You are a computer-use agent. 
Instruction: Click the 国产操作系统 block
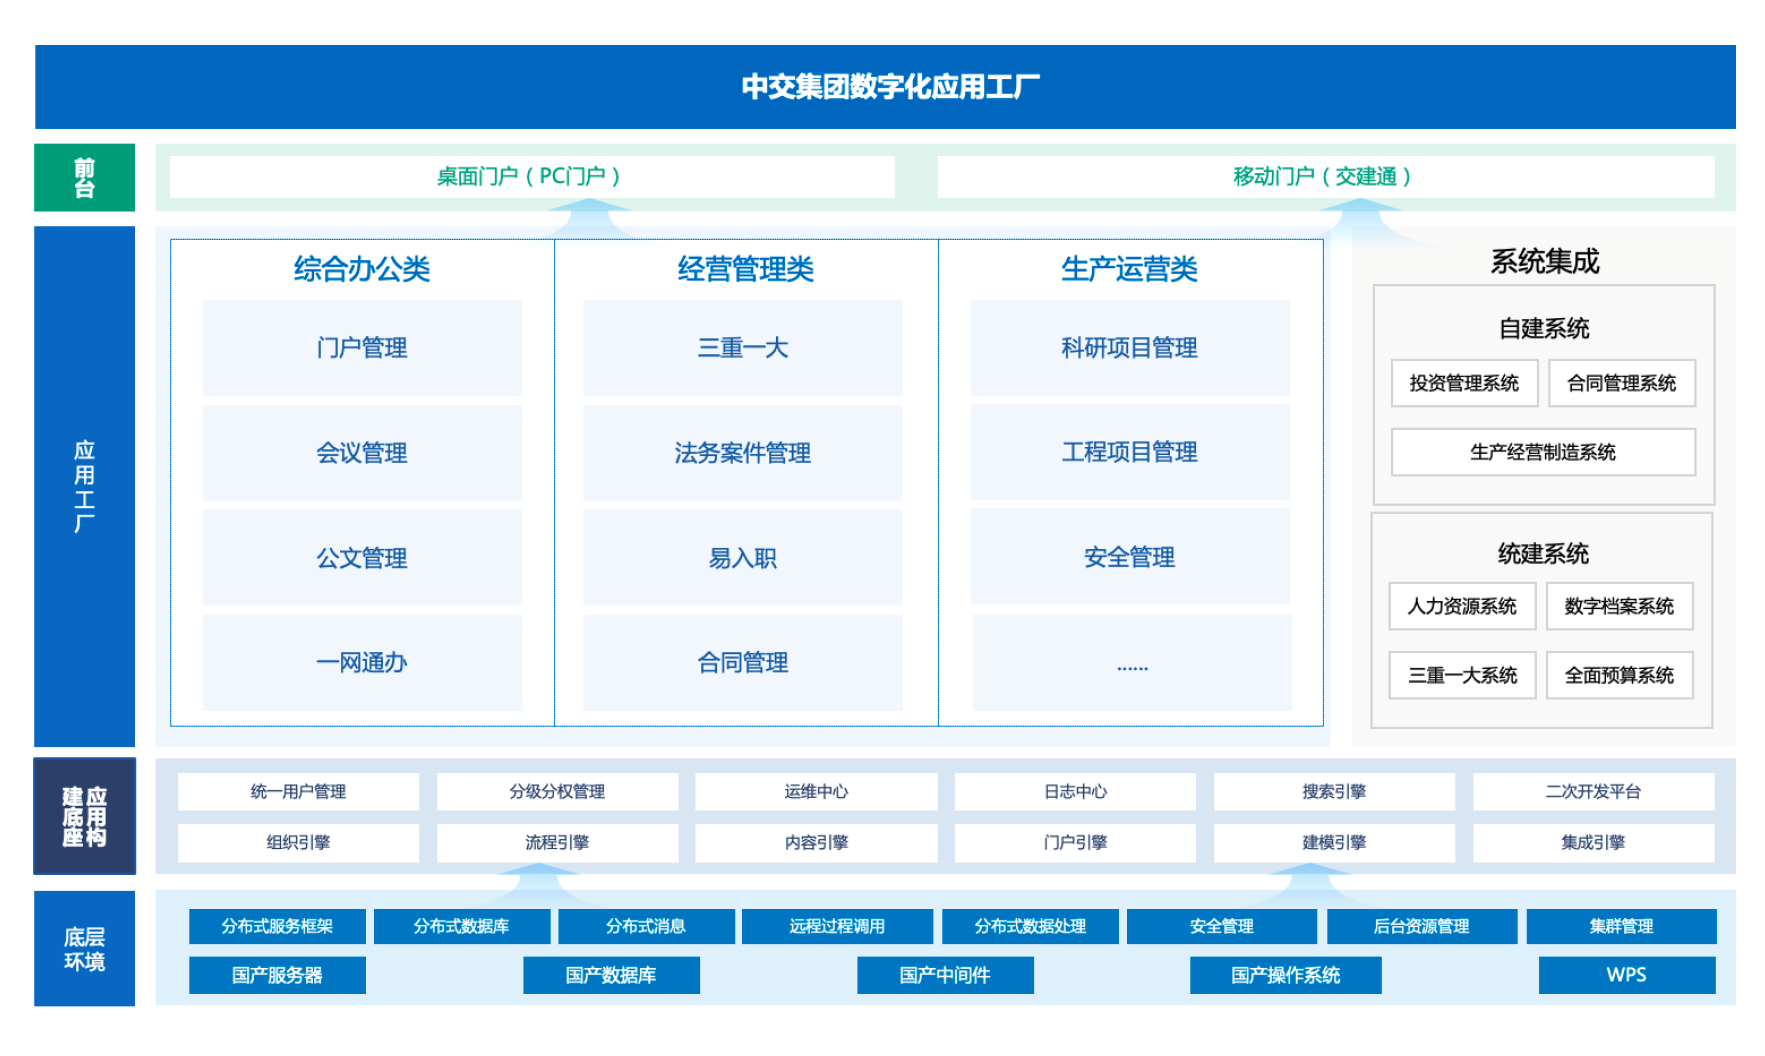pyautogui.click(x=1285, y=975)
